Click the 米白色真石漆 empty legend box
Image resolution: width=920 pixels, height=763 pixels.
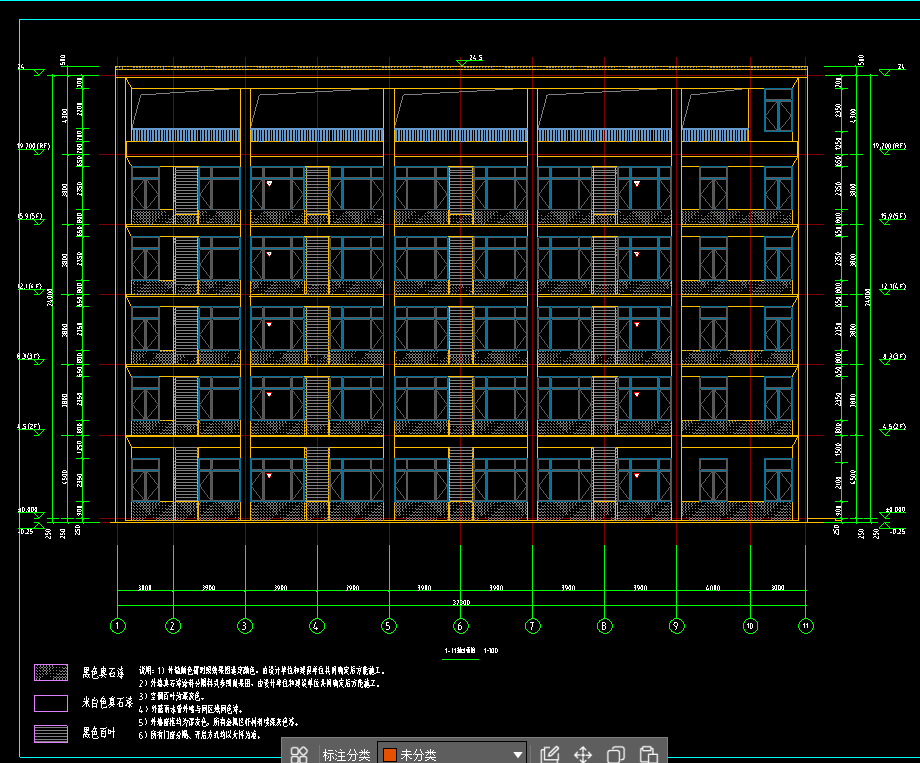pos(51,703)
